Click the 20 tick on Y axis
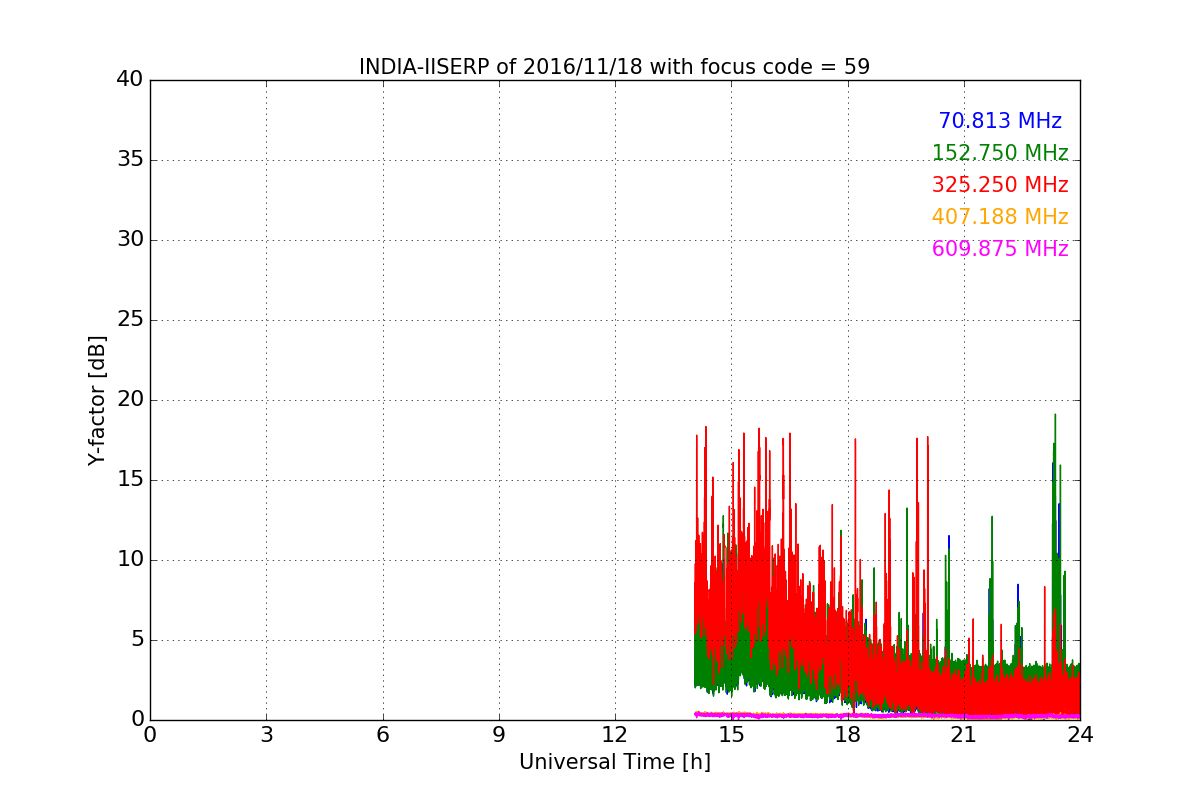 coord(130,400)
